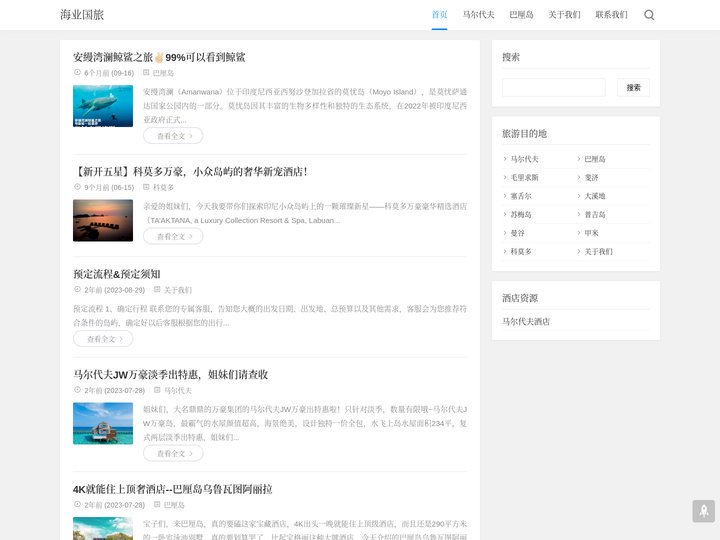Open the 巴厘岛 navigation menu item

(522, 15)
